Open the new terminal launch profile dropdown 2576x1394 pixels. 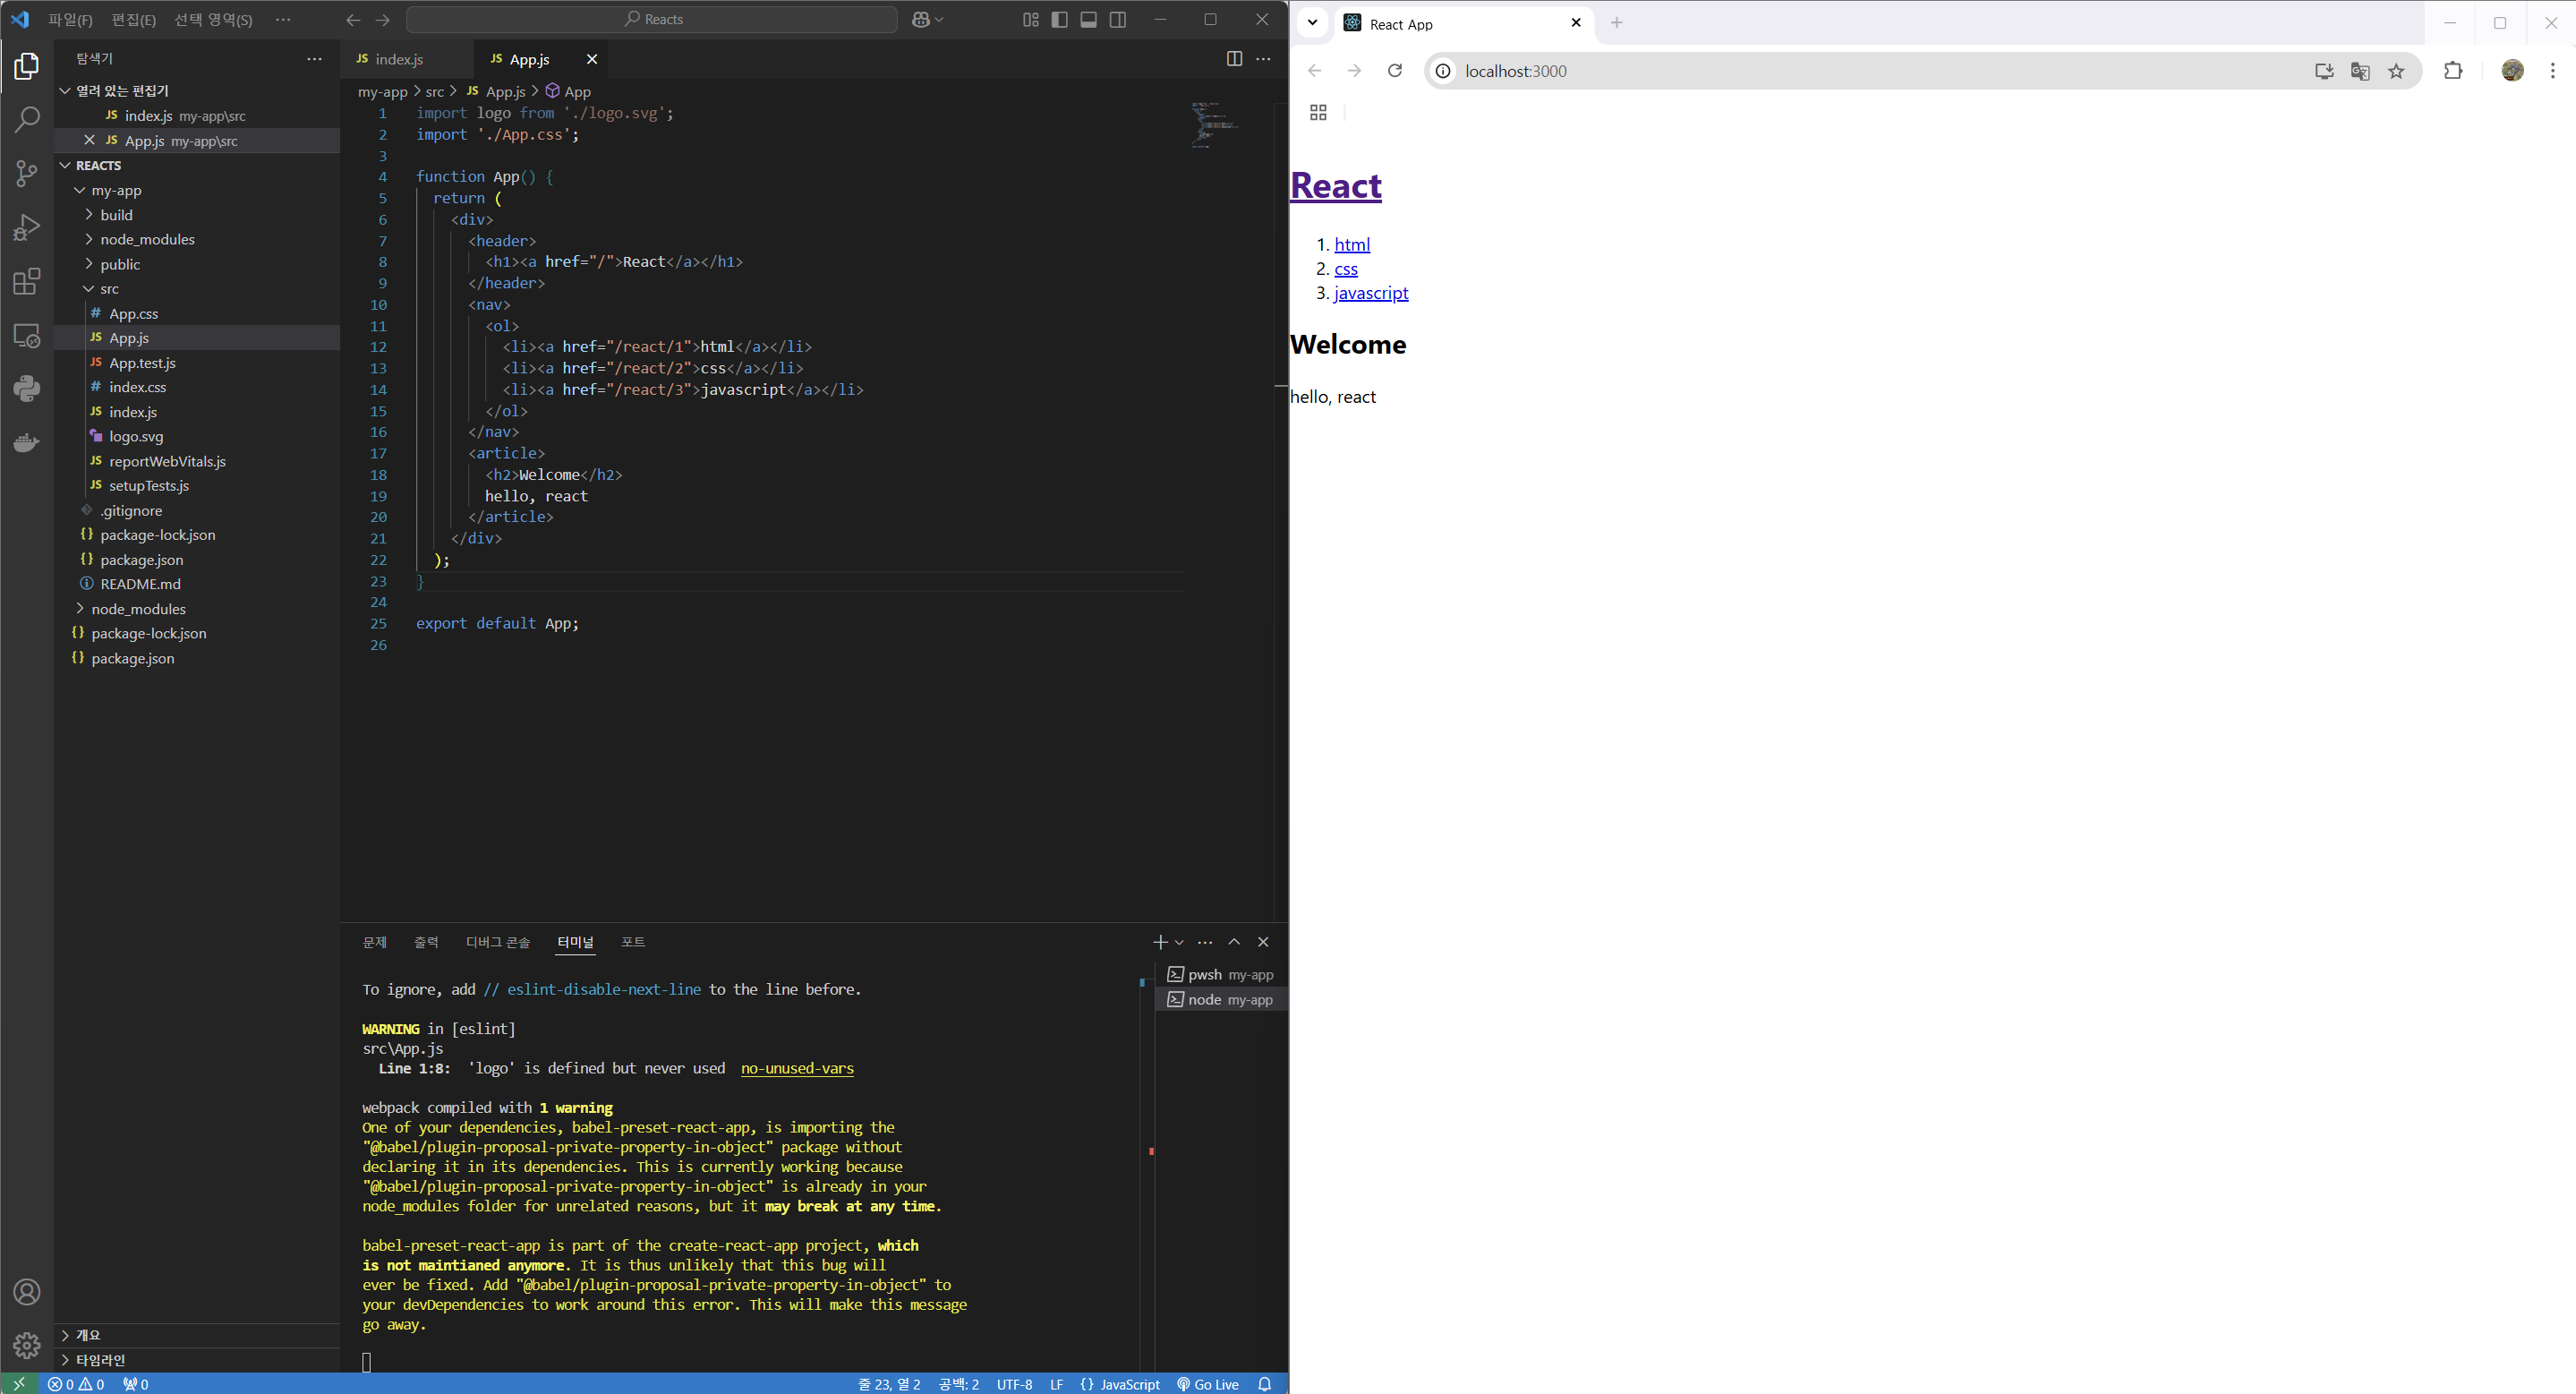(x=1180, y=942)
